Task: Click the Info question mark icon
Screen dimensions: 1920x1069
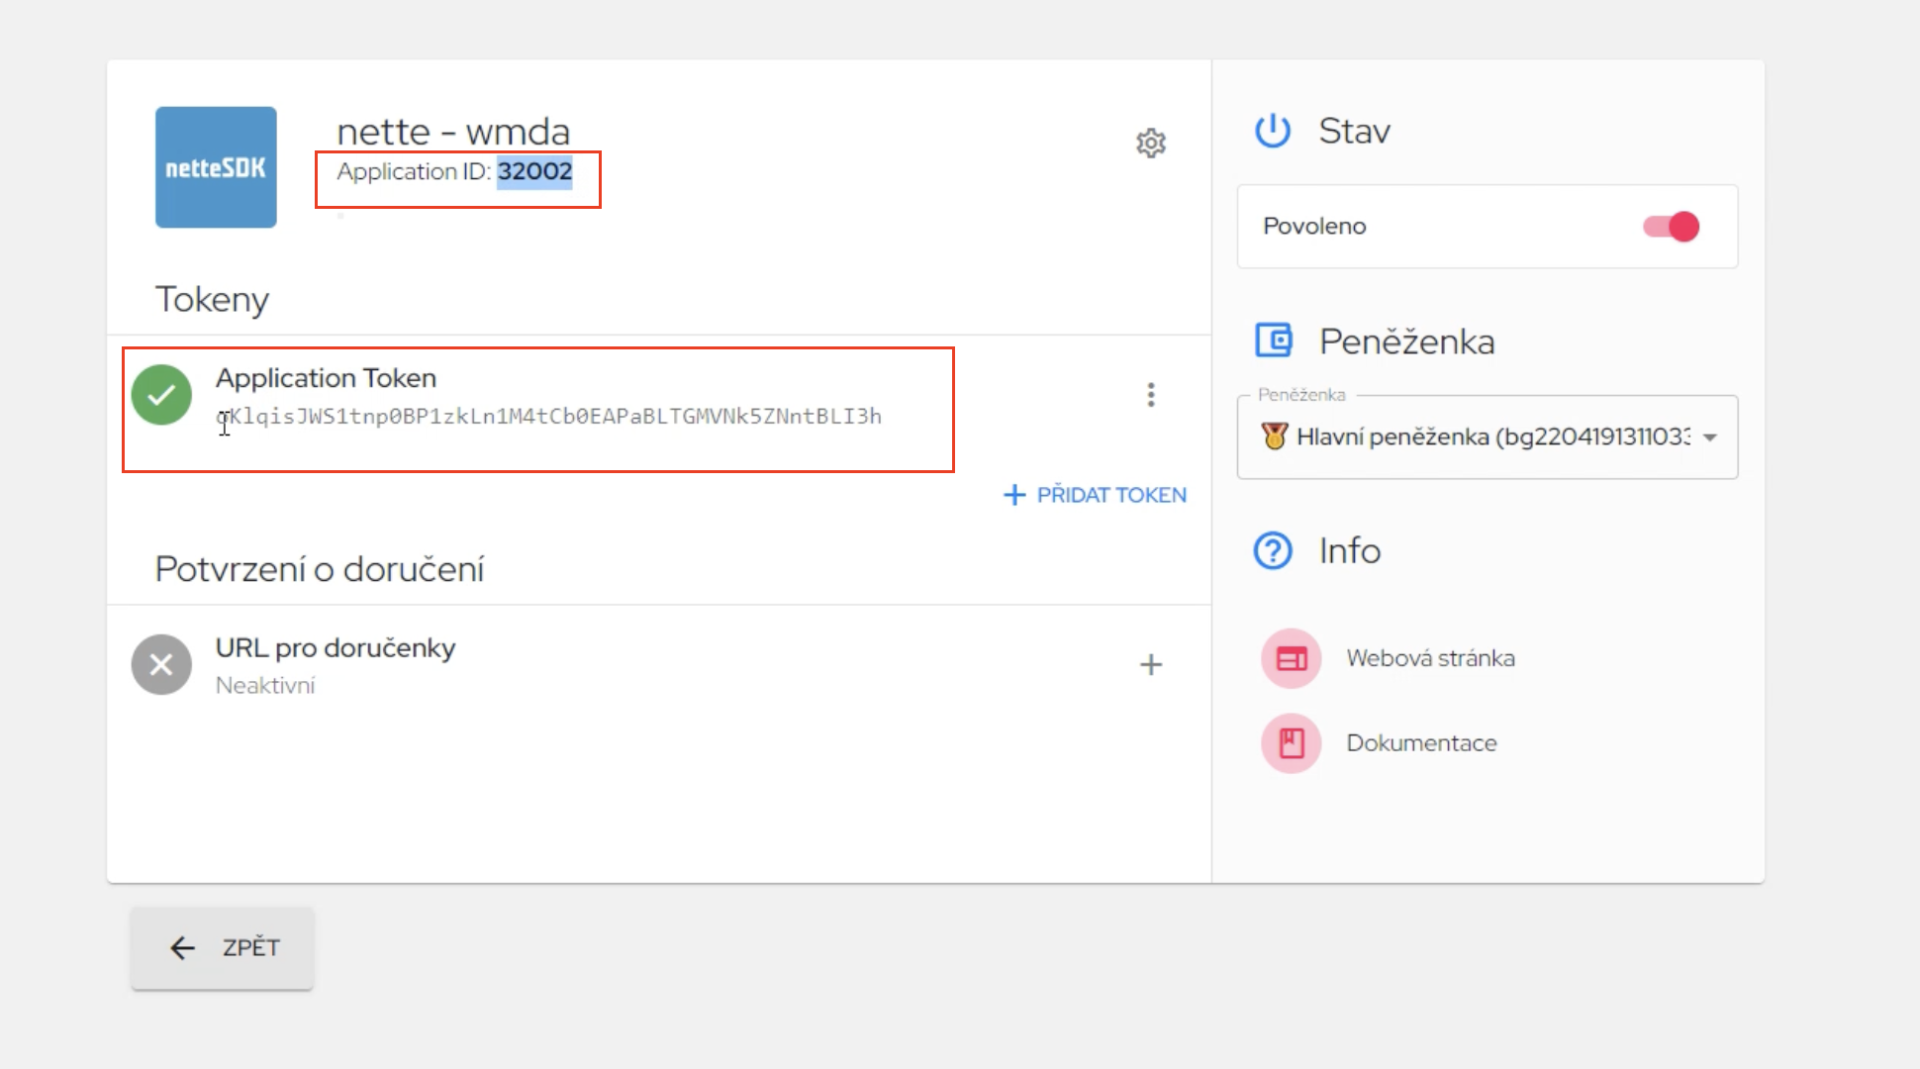Action: (x=1273, y=551)
